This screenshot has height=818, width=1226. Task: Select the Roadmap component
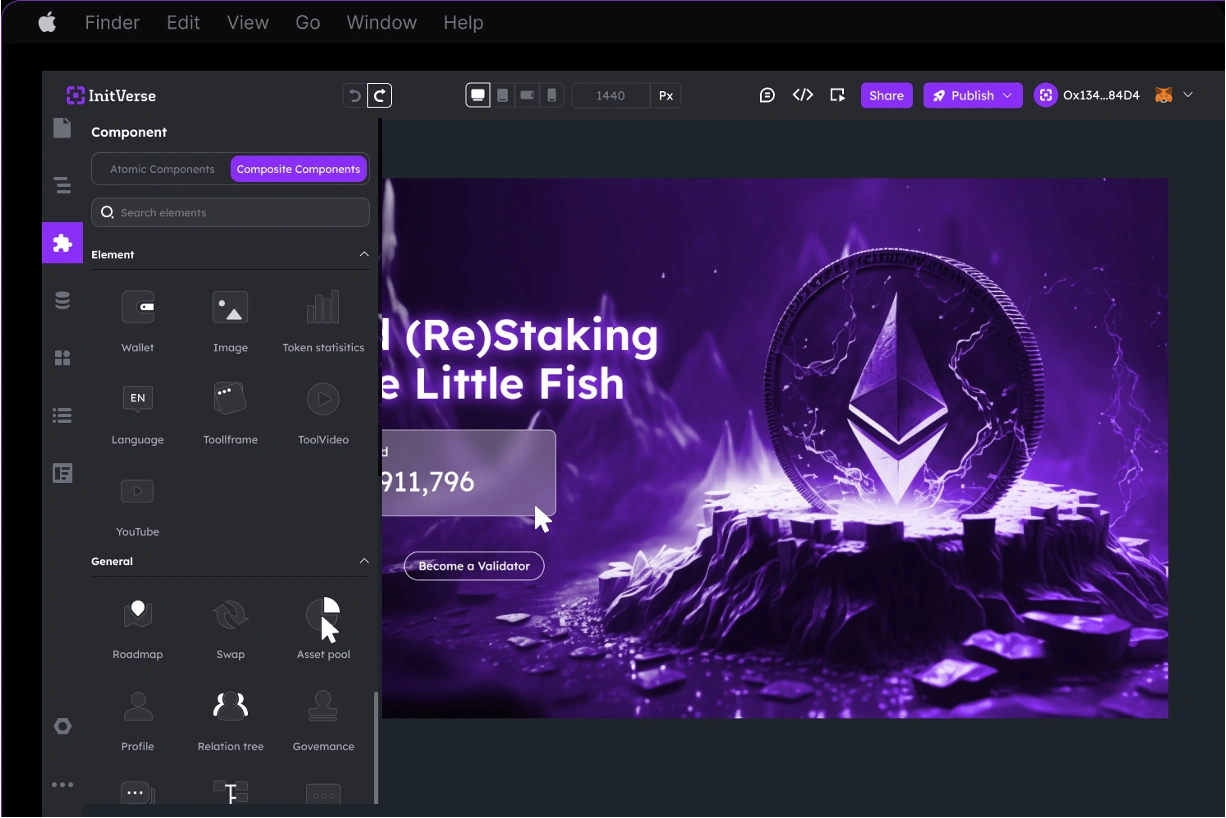pyautogui.click(x=138, y=627)
